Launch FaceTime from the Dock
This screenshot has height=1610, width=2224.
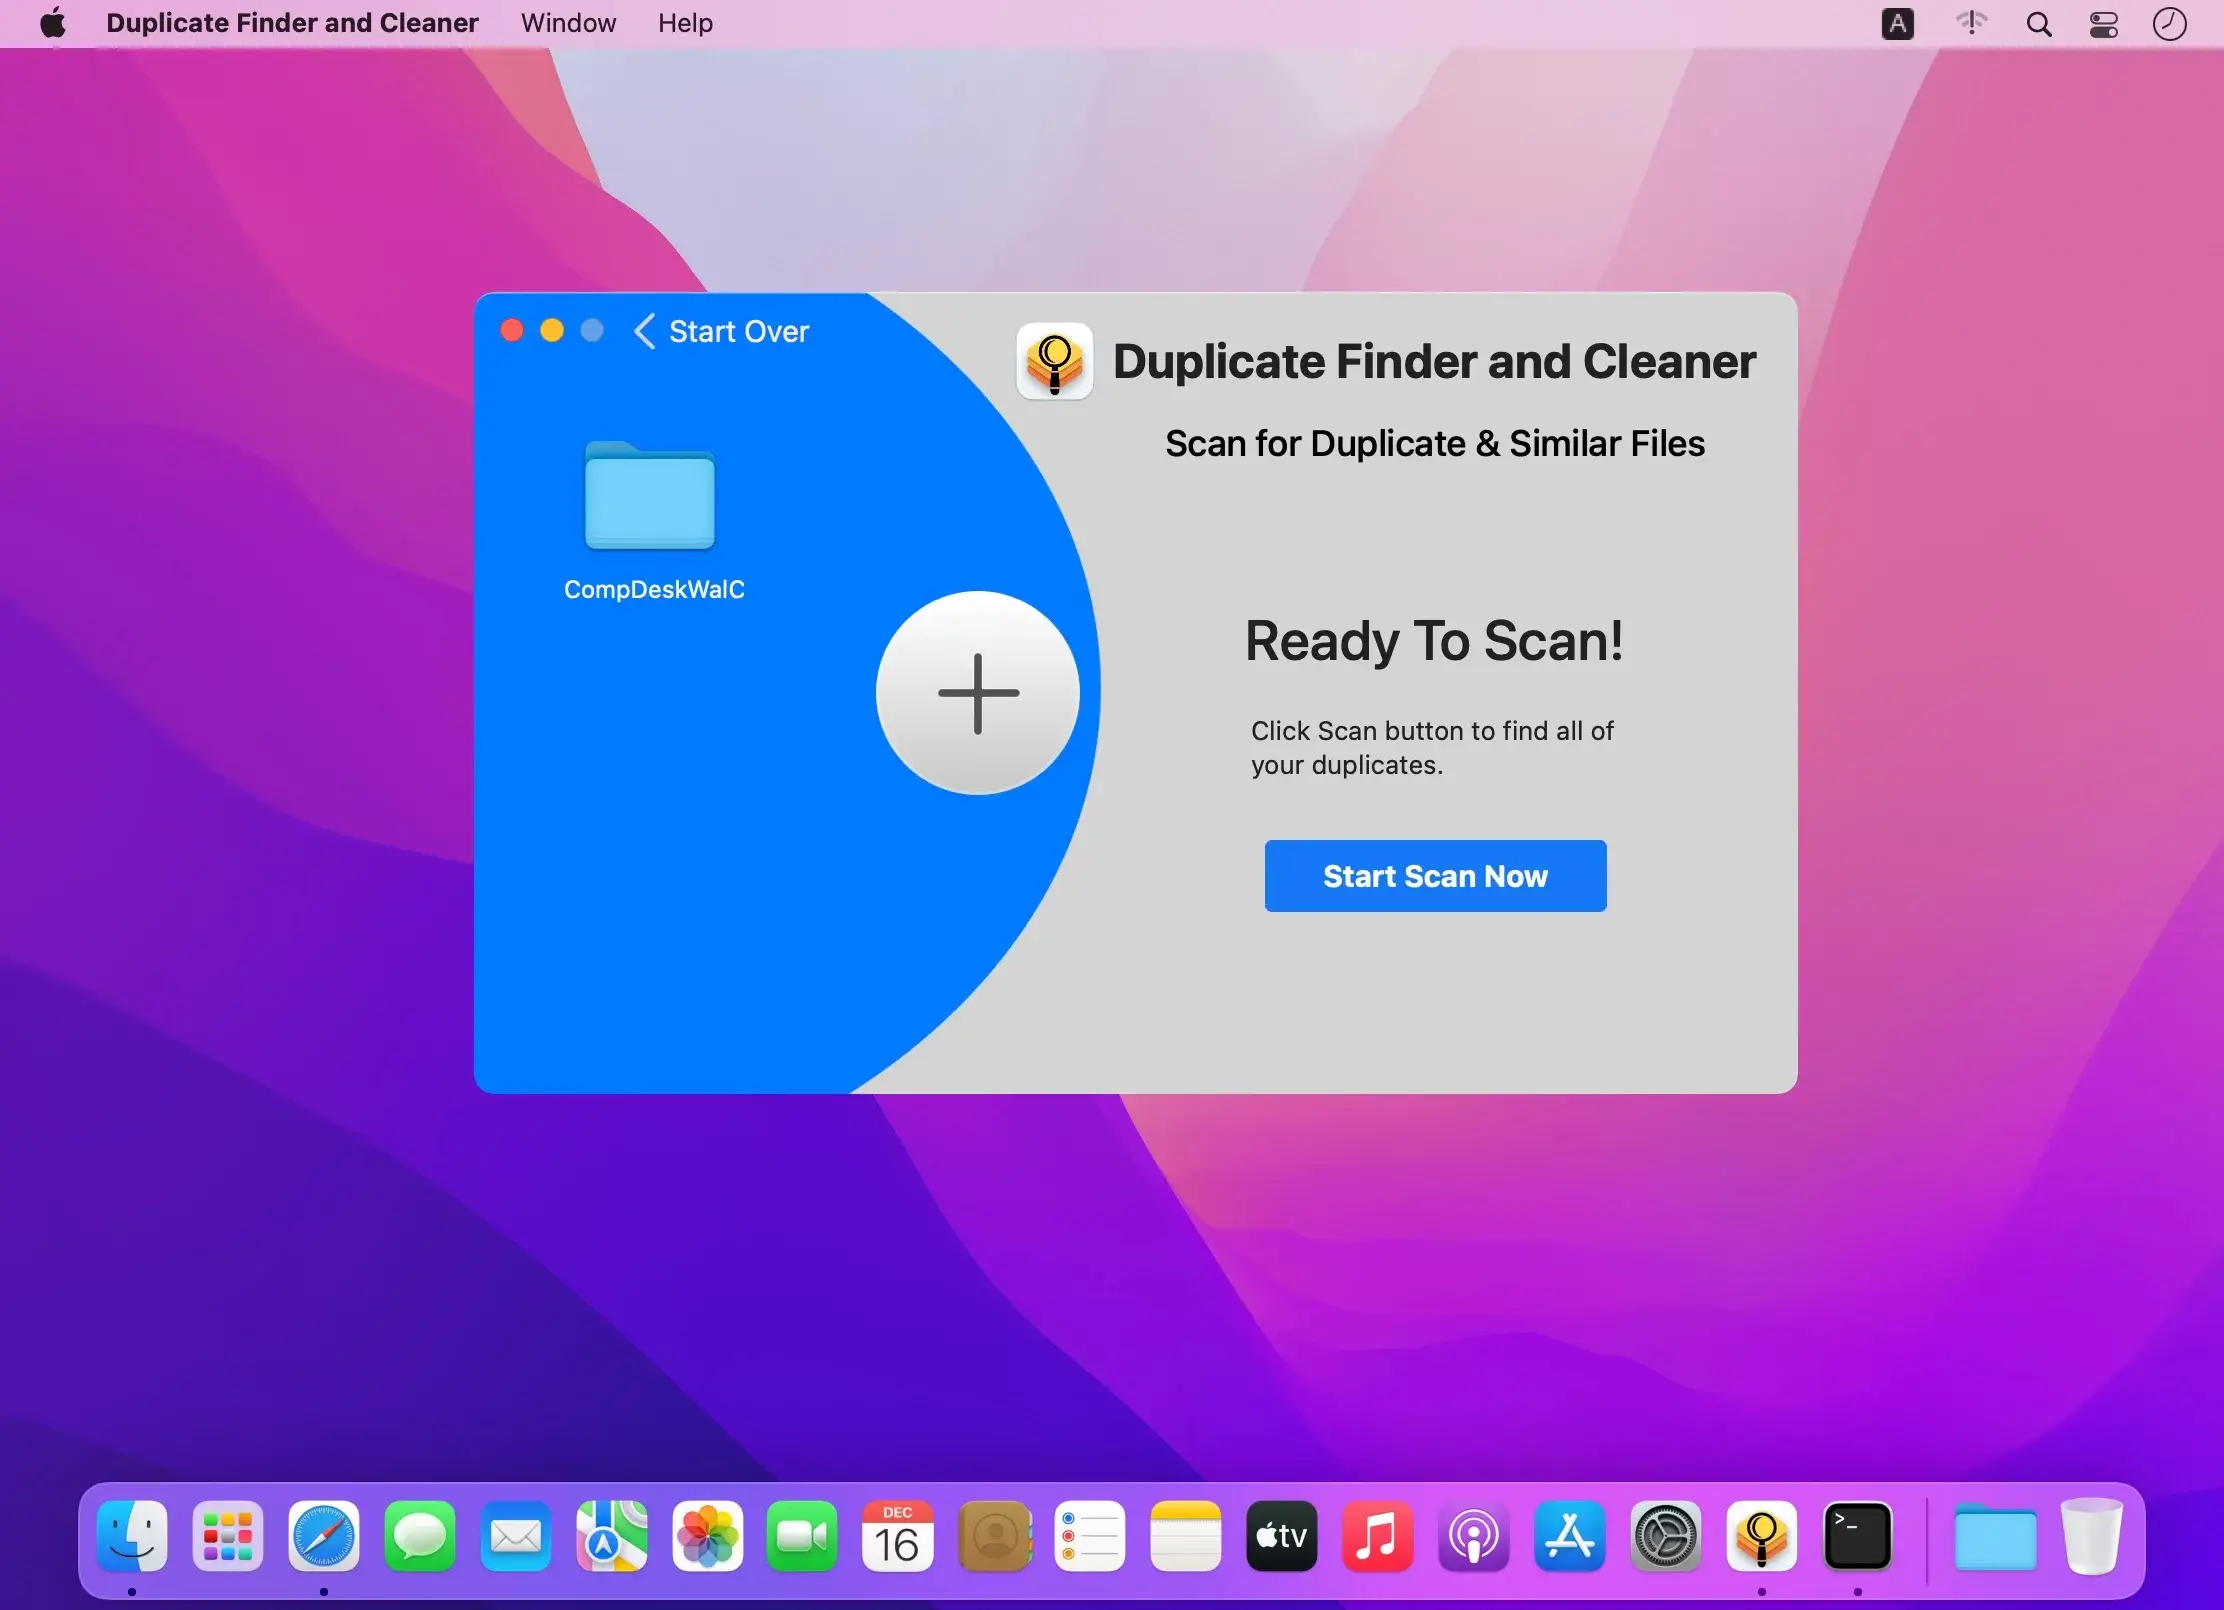pos(802,1536)
